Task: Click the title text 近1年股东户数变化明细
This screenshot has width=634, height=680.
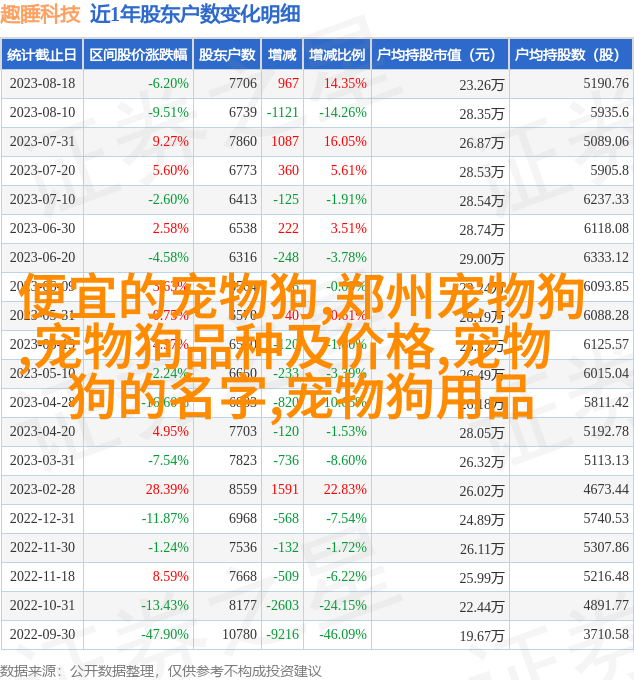Action: 195,14
